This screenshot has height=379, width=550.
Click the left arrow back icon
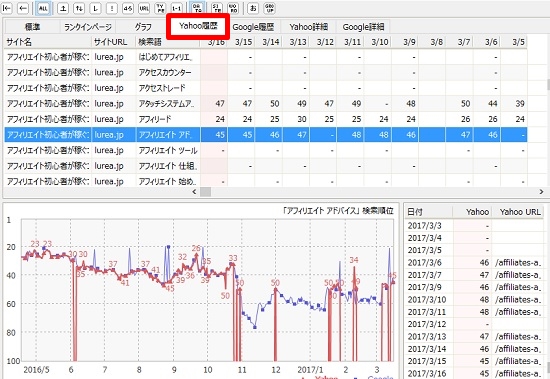[x=23, y=8]
